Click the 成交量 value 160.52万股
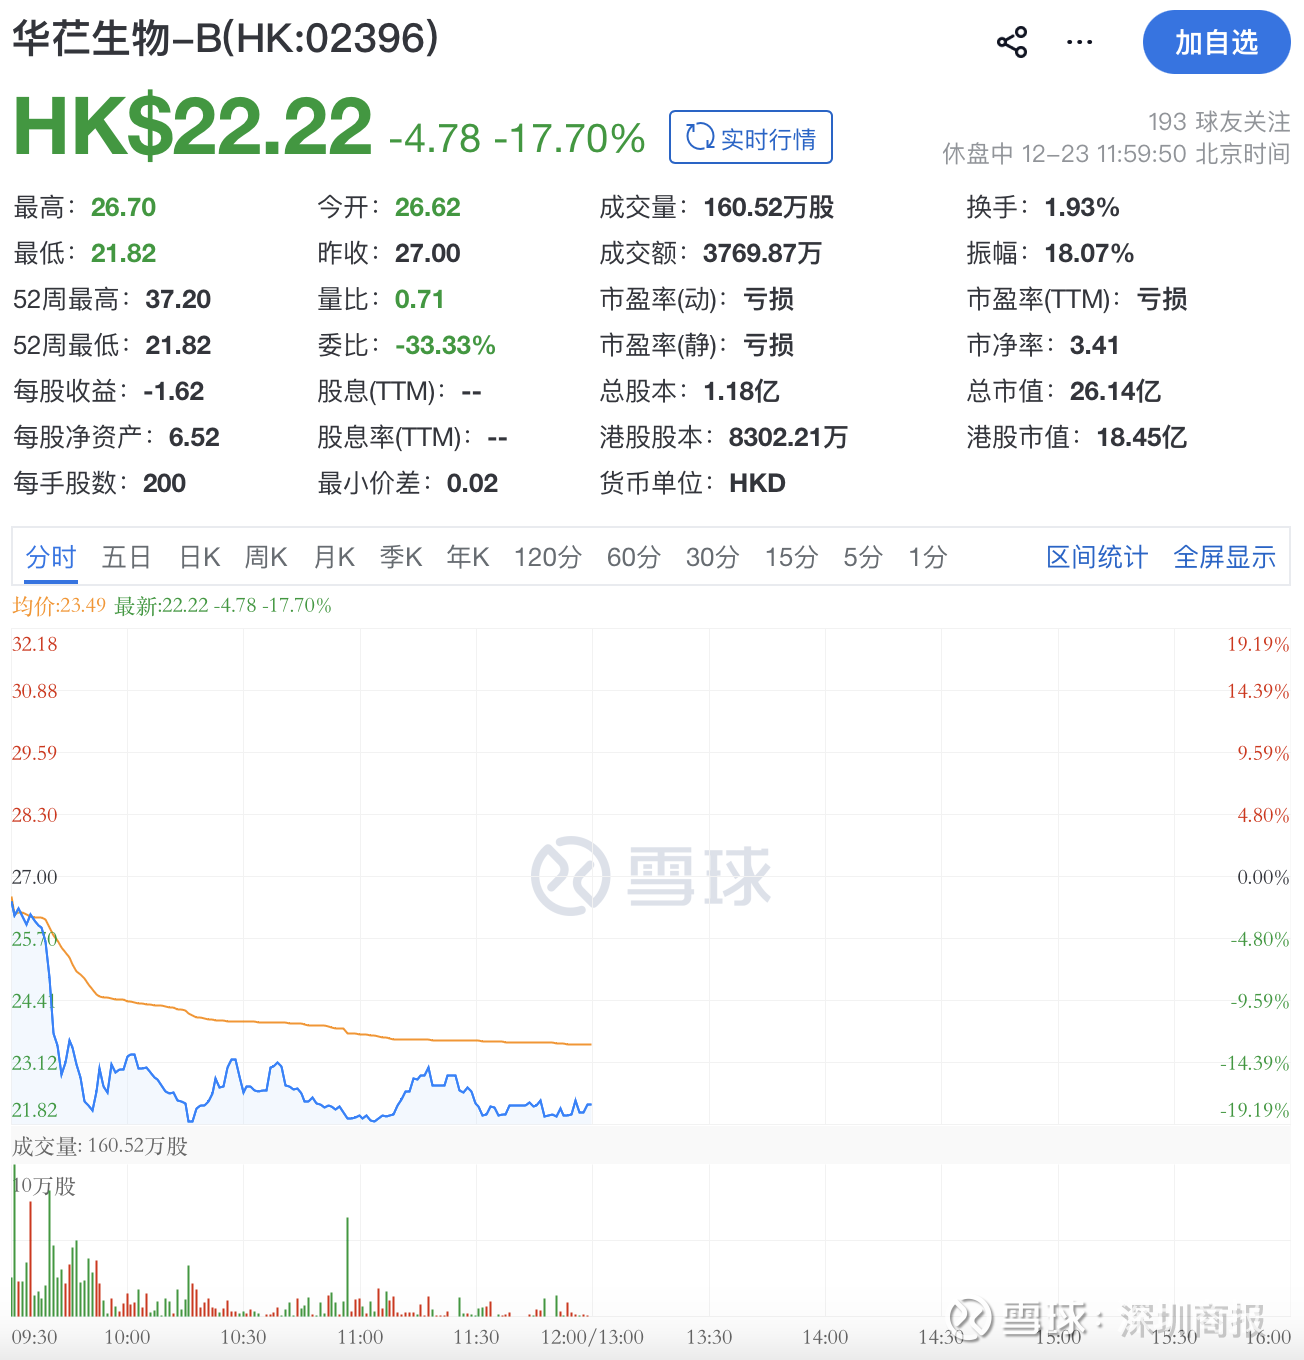 click(x=769, y=207)
